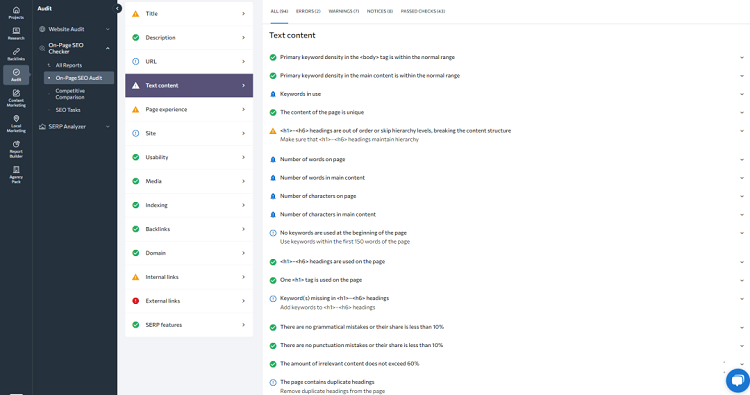
Task: Expand the SERP Analyzer menu
Action: pyautogui.click(x=75, y=127)
